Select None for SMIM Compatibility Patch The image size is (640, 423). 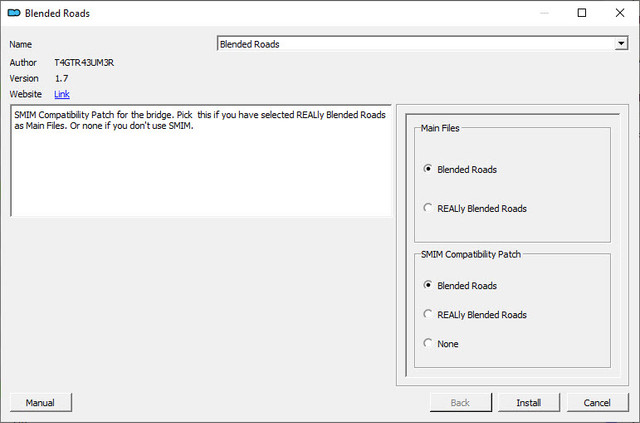441,343
